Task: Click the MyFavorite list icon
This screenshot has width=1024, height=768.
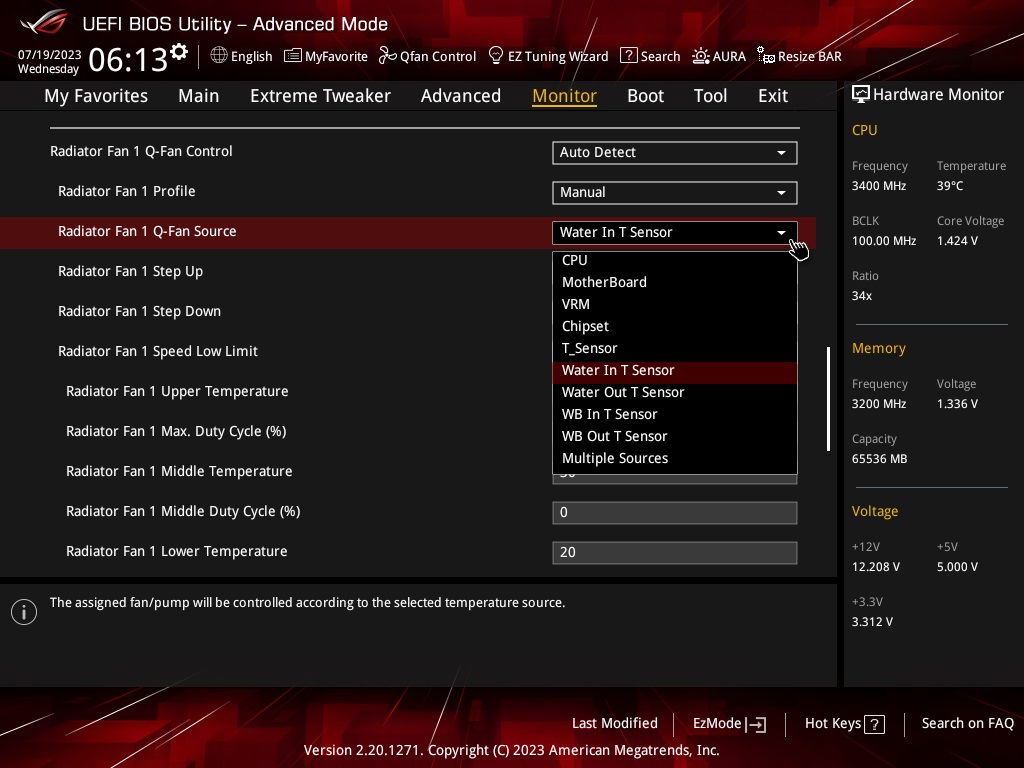Action: tap(293, 56)
